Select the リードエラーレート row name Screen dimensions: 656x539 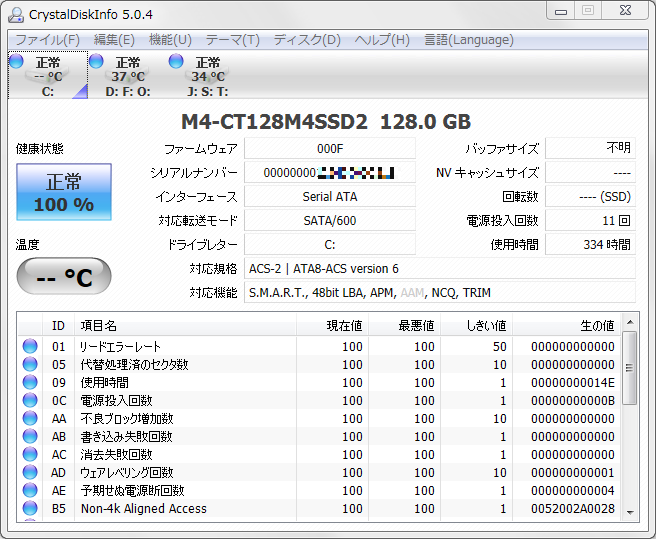pyautogui.click(x=120, y=346)
